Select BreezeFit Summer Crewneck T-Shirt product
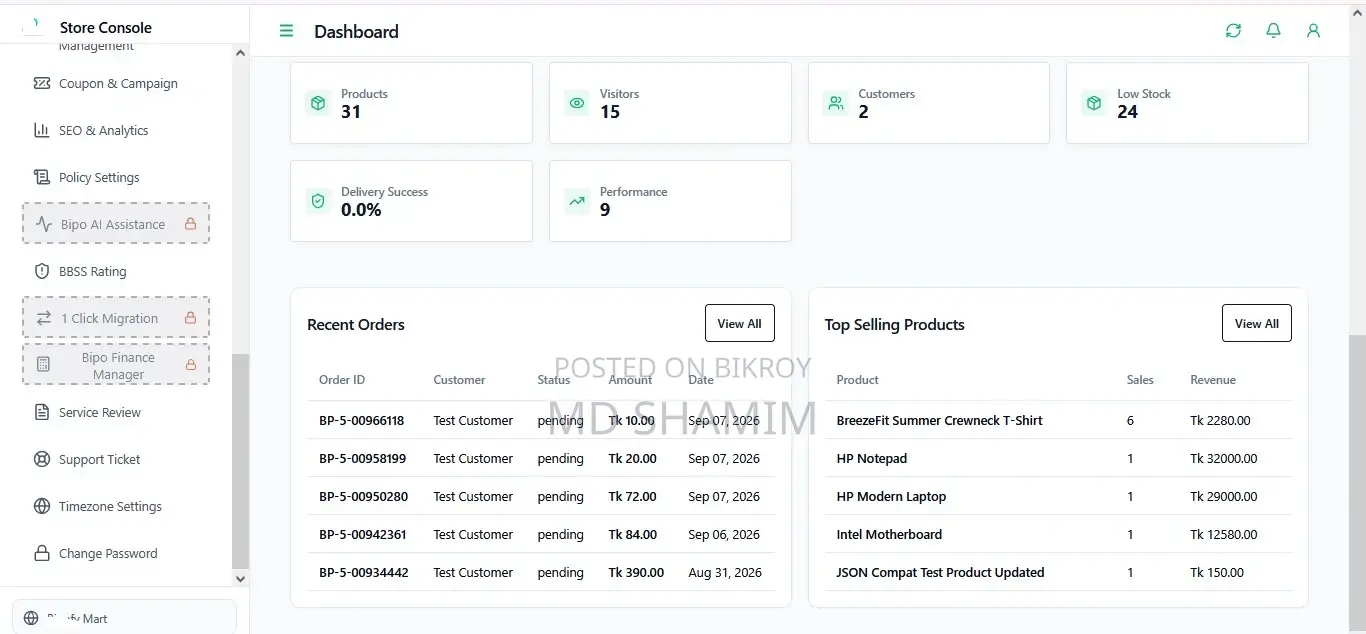1366x634 pixels. (939, 421)
